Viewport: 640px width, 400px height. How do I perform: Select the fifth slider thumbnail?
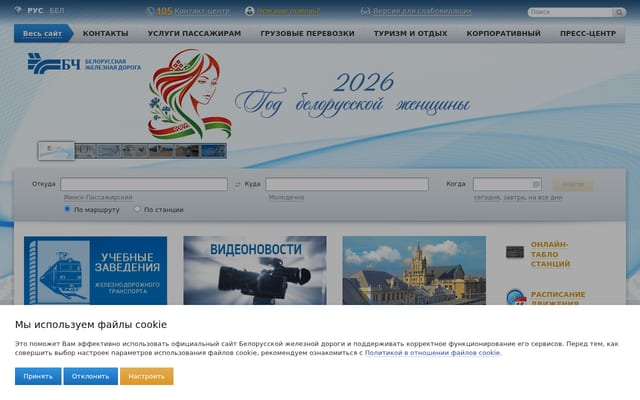(161, 151)
